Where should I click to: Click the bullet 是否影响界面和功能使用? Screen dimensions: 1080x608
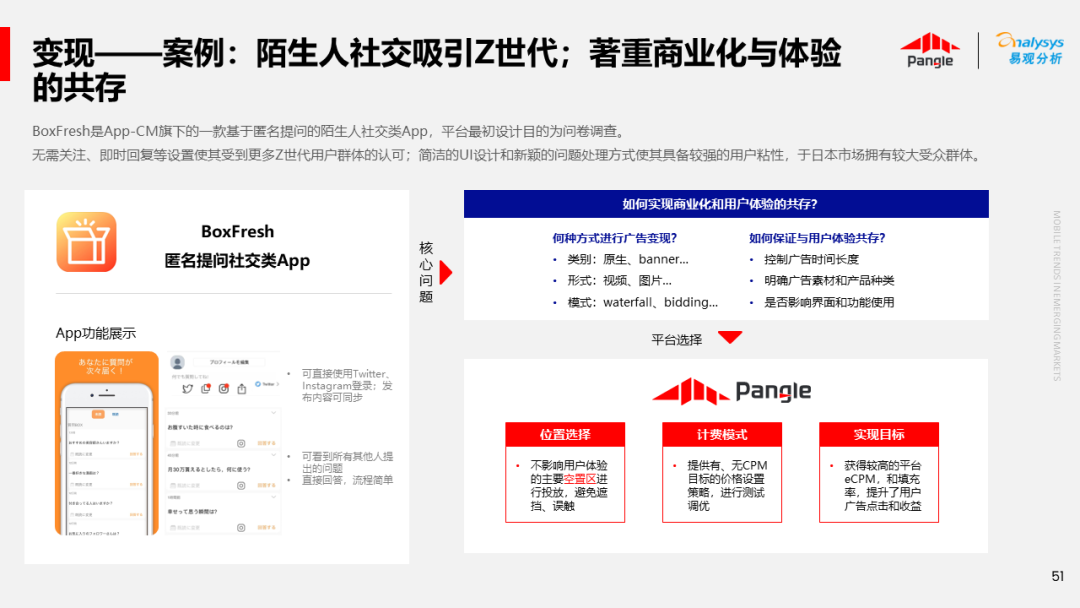[829, 302]
